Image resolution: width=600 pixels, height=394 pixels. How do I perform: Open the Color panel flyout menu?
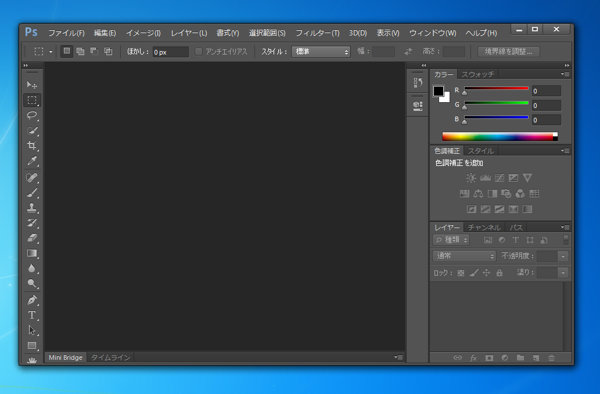coord(565,74)
